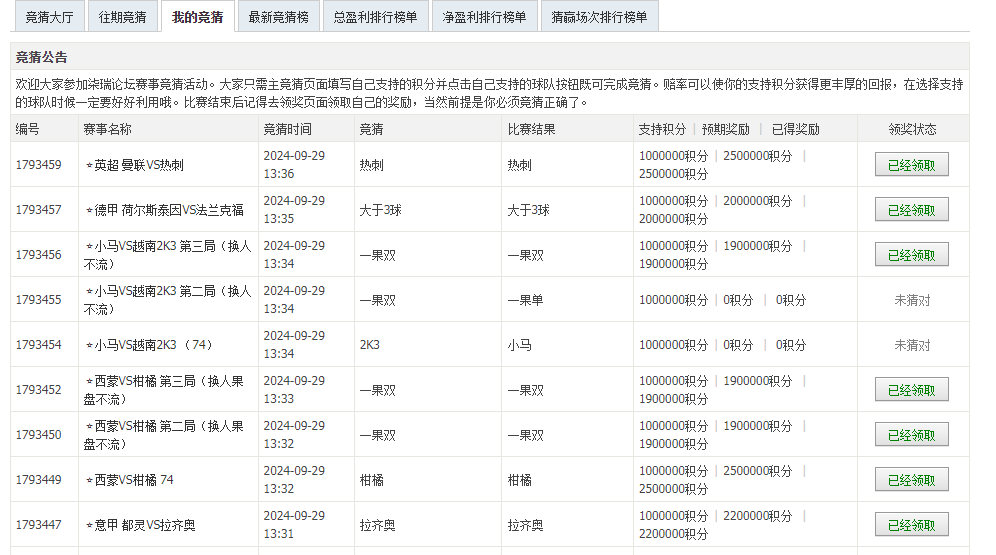Click the star icon beside 德甲 菏尔斯泰因VS法兰克福
The width and height of the screenshot is (996, 555).
(89, 211)
